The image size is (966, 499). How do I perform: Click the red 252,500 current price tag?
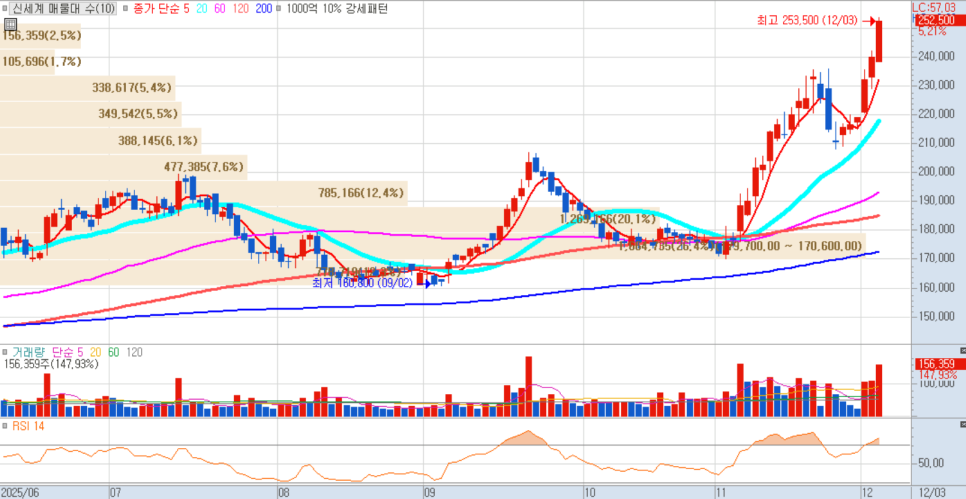[941, 20]
